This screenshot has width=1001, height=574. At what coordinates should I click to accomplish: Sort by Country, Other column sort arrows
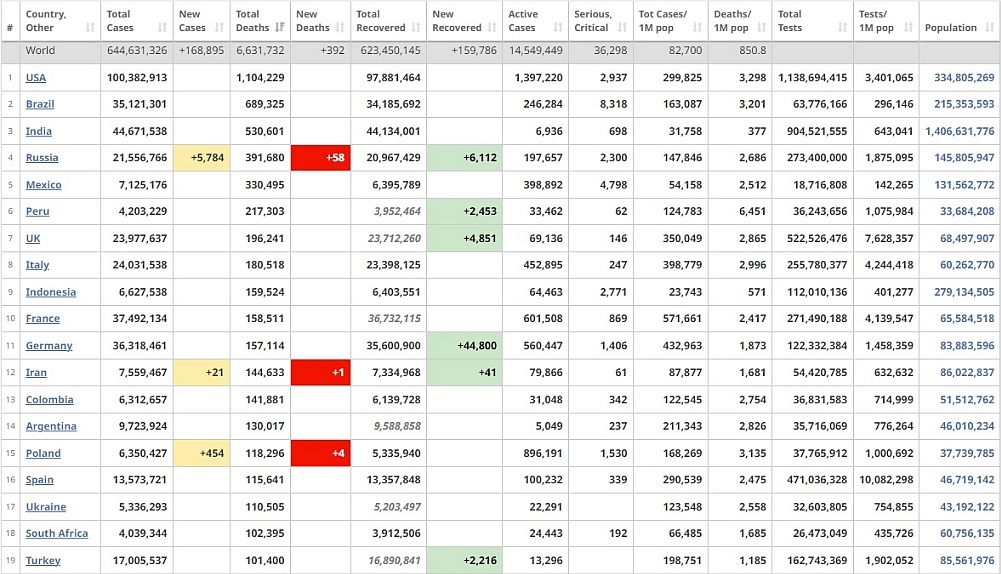tap(90, 27)
